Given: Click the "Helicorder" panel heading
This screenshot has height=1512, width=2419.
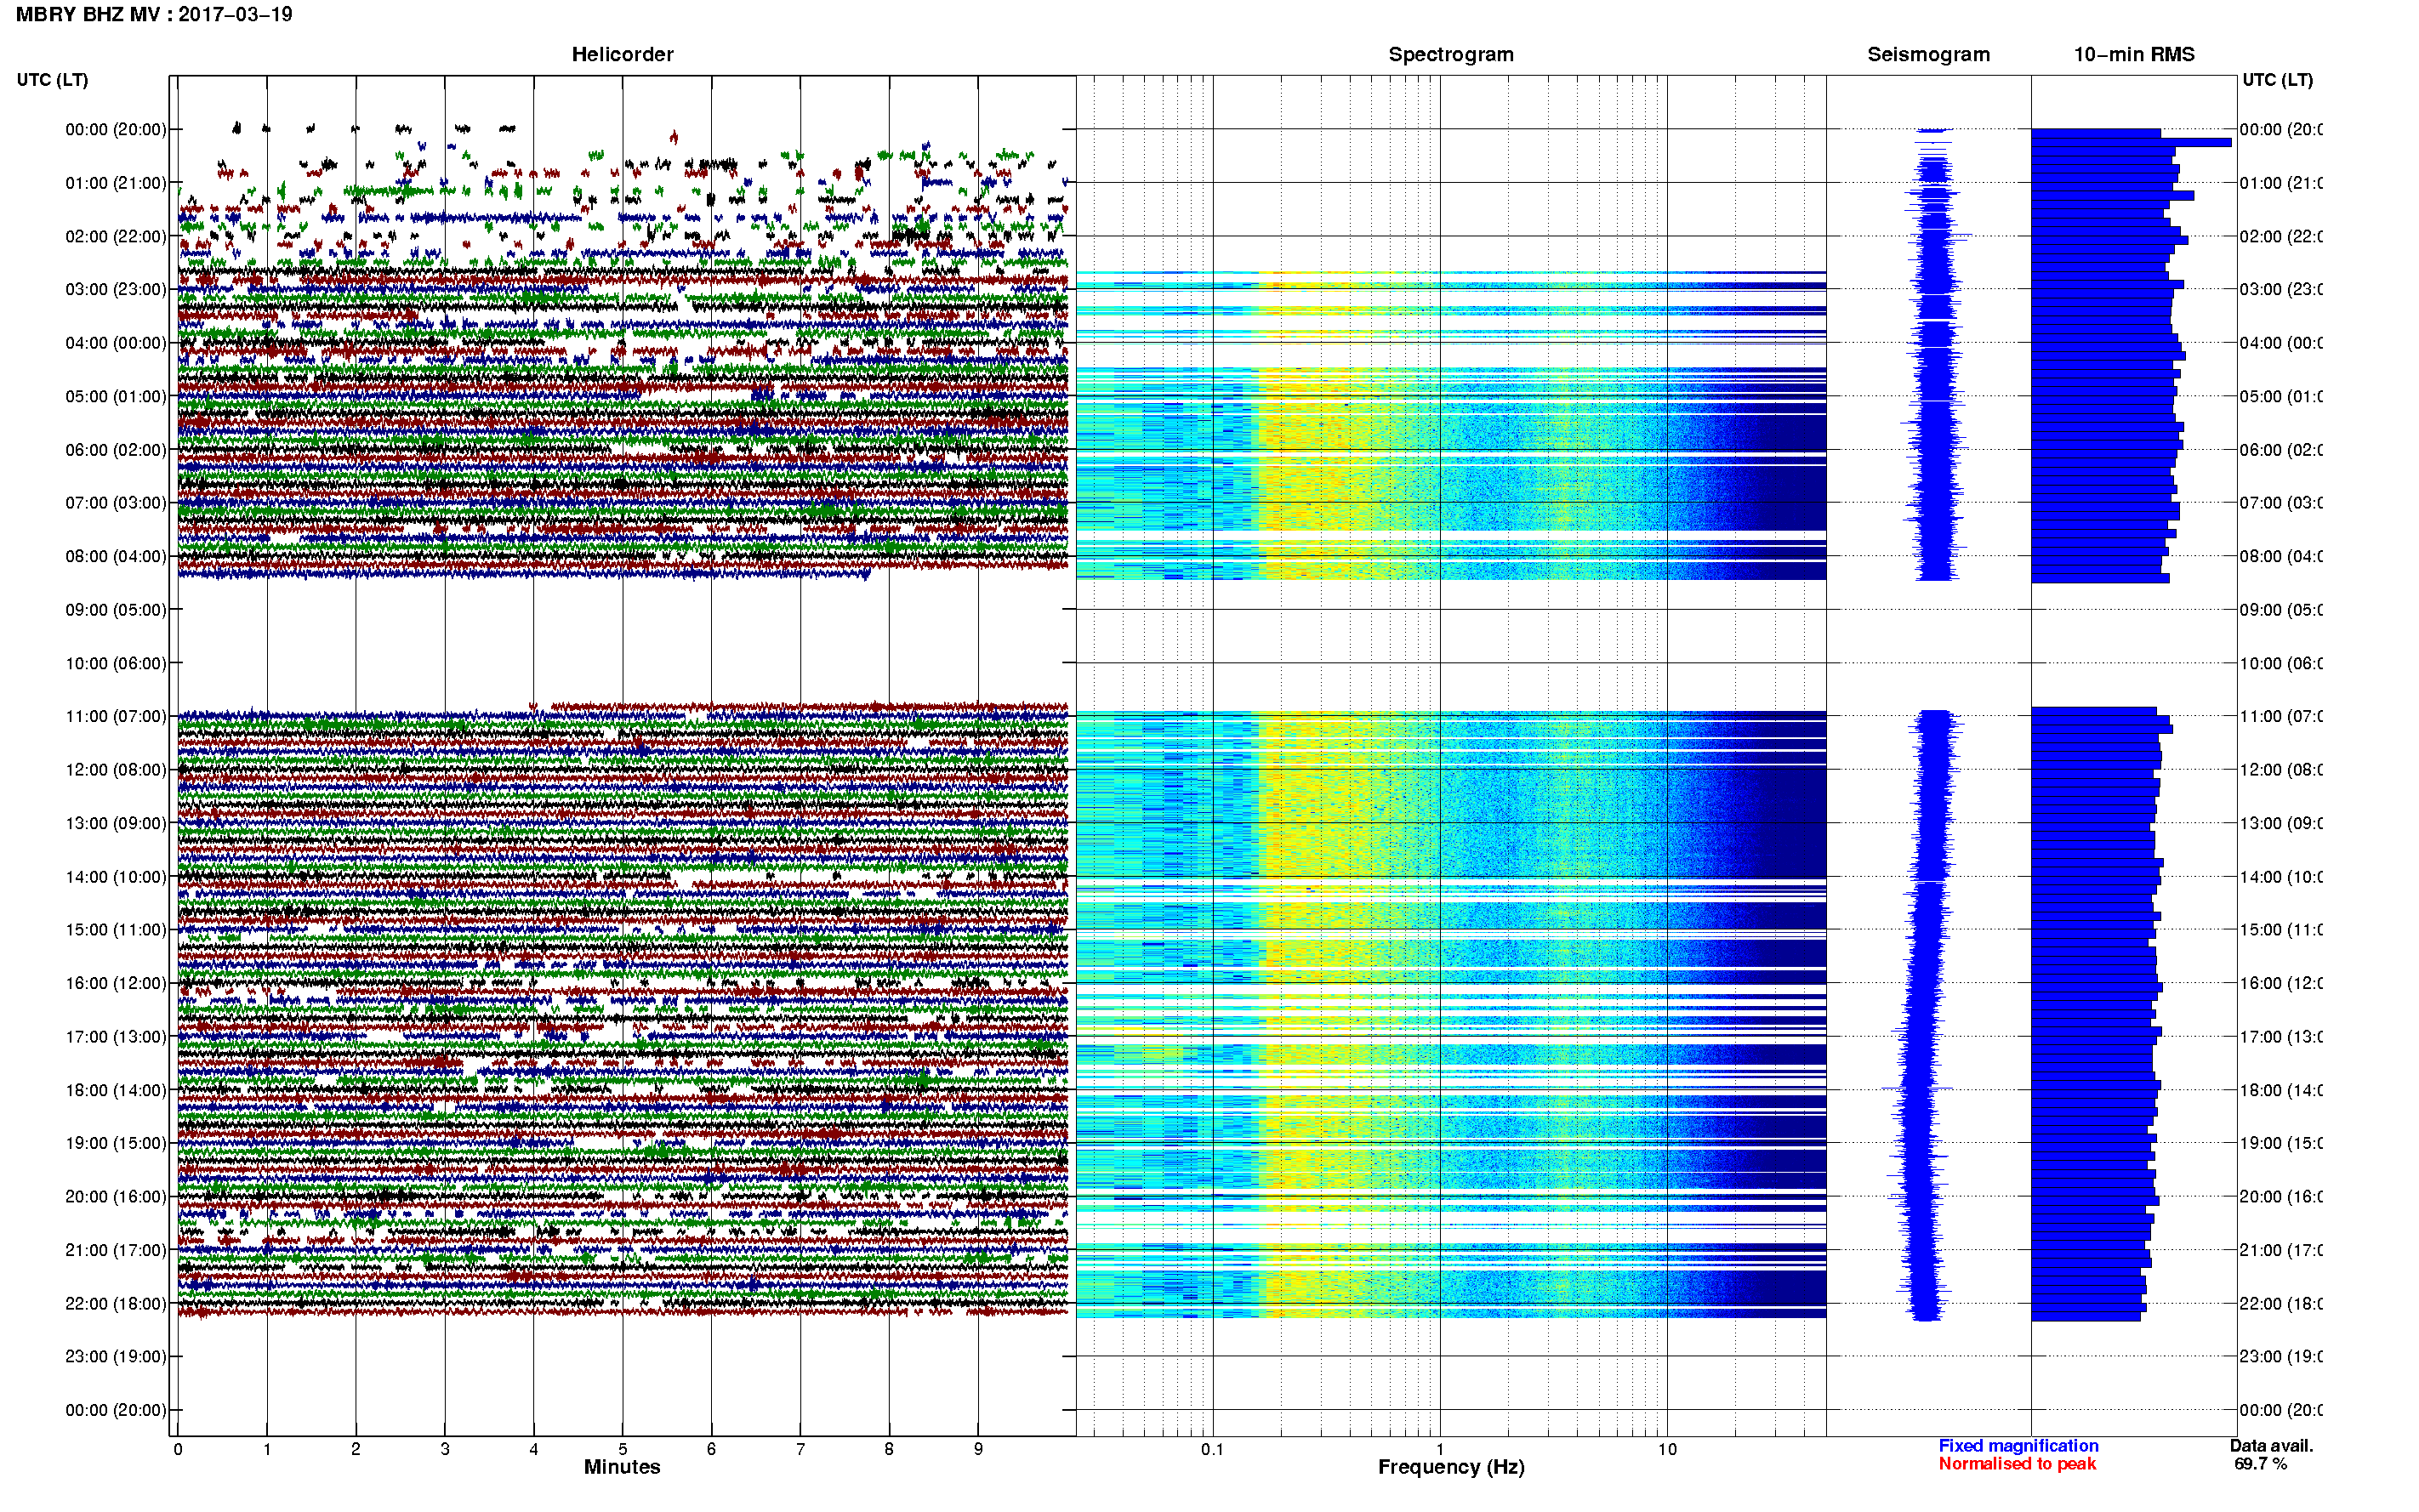Looking at the screenshot, I should (622, 54).
